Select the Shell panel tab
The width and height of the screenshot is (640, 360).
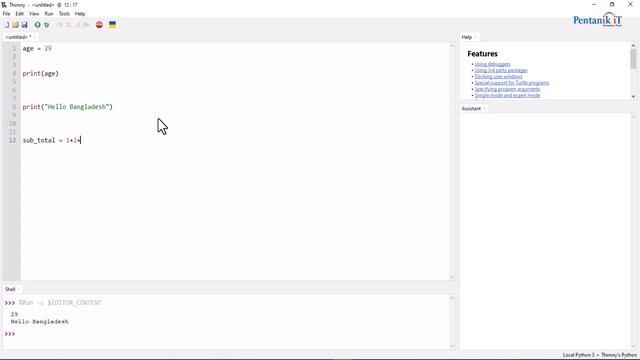click(10, 289)
